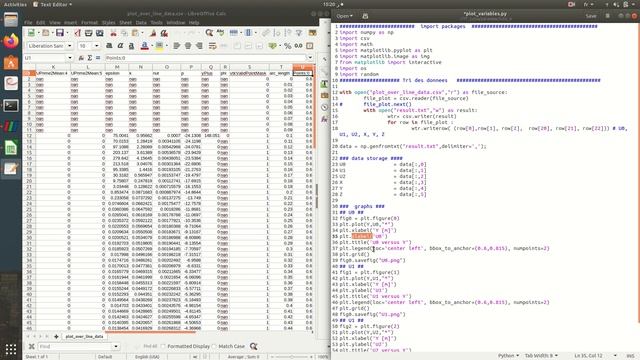Enable the Formatted Display checkbox
The height and width of the screenshot is (360, 640).
coord(163,347)
